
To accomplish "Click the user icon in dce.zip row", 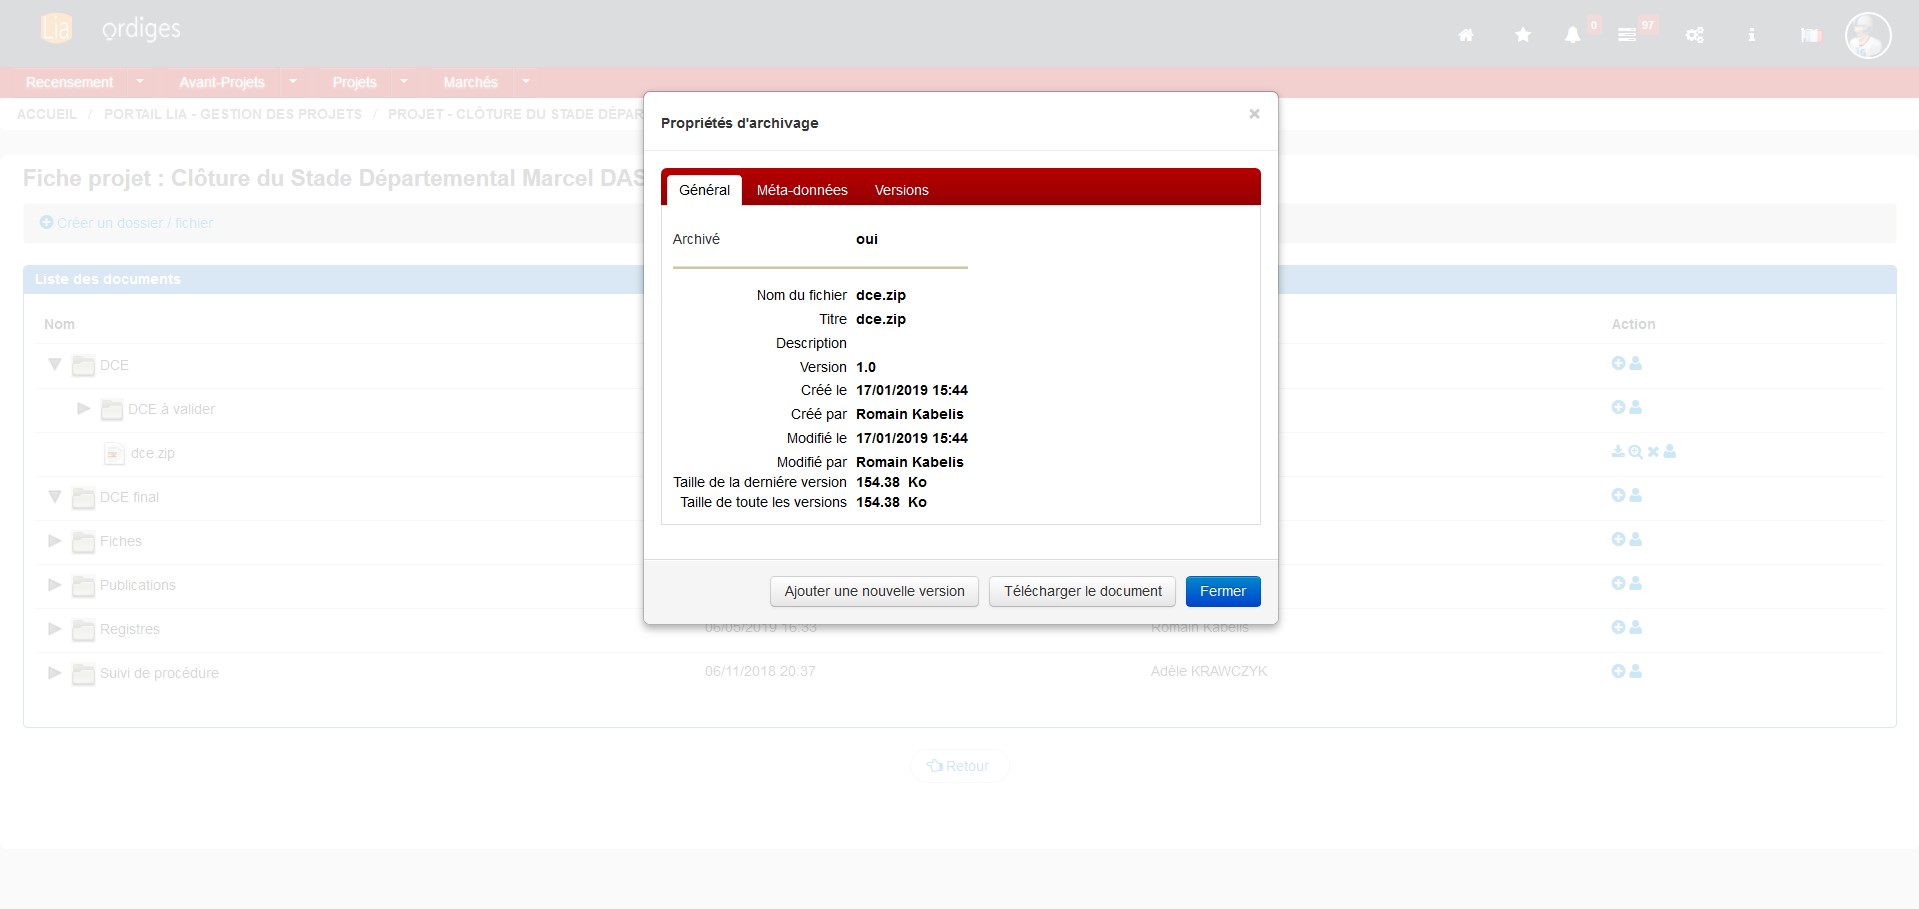I will 1670,452.
